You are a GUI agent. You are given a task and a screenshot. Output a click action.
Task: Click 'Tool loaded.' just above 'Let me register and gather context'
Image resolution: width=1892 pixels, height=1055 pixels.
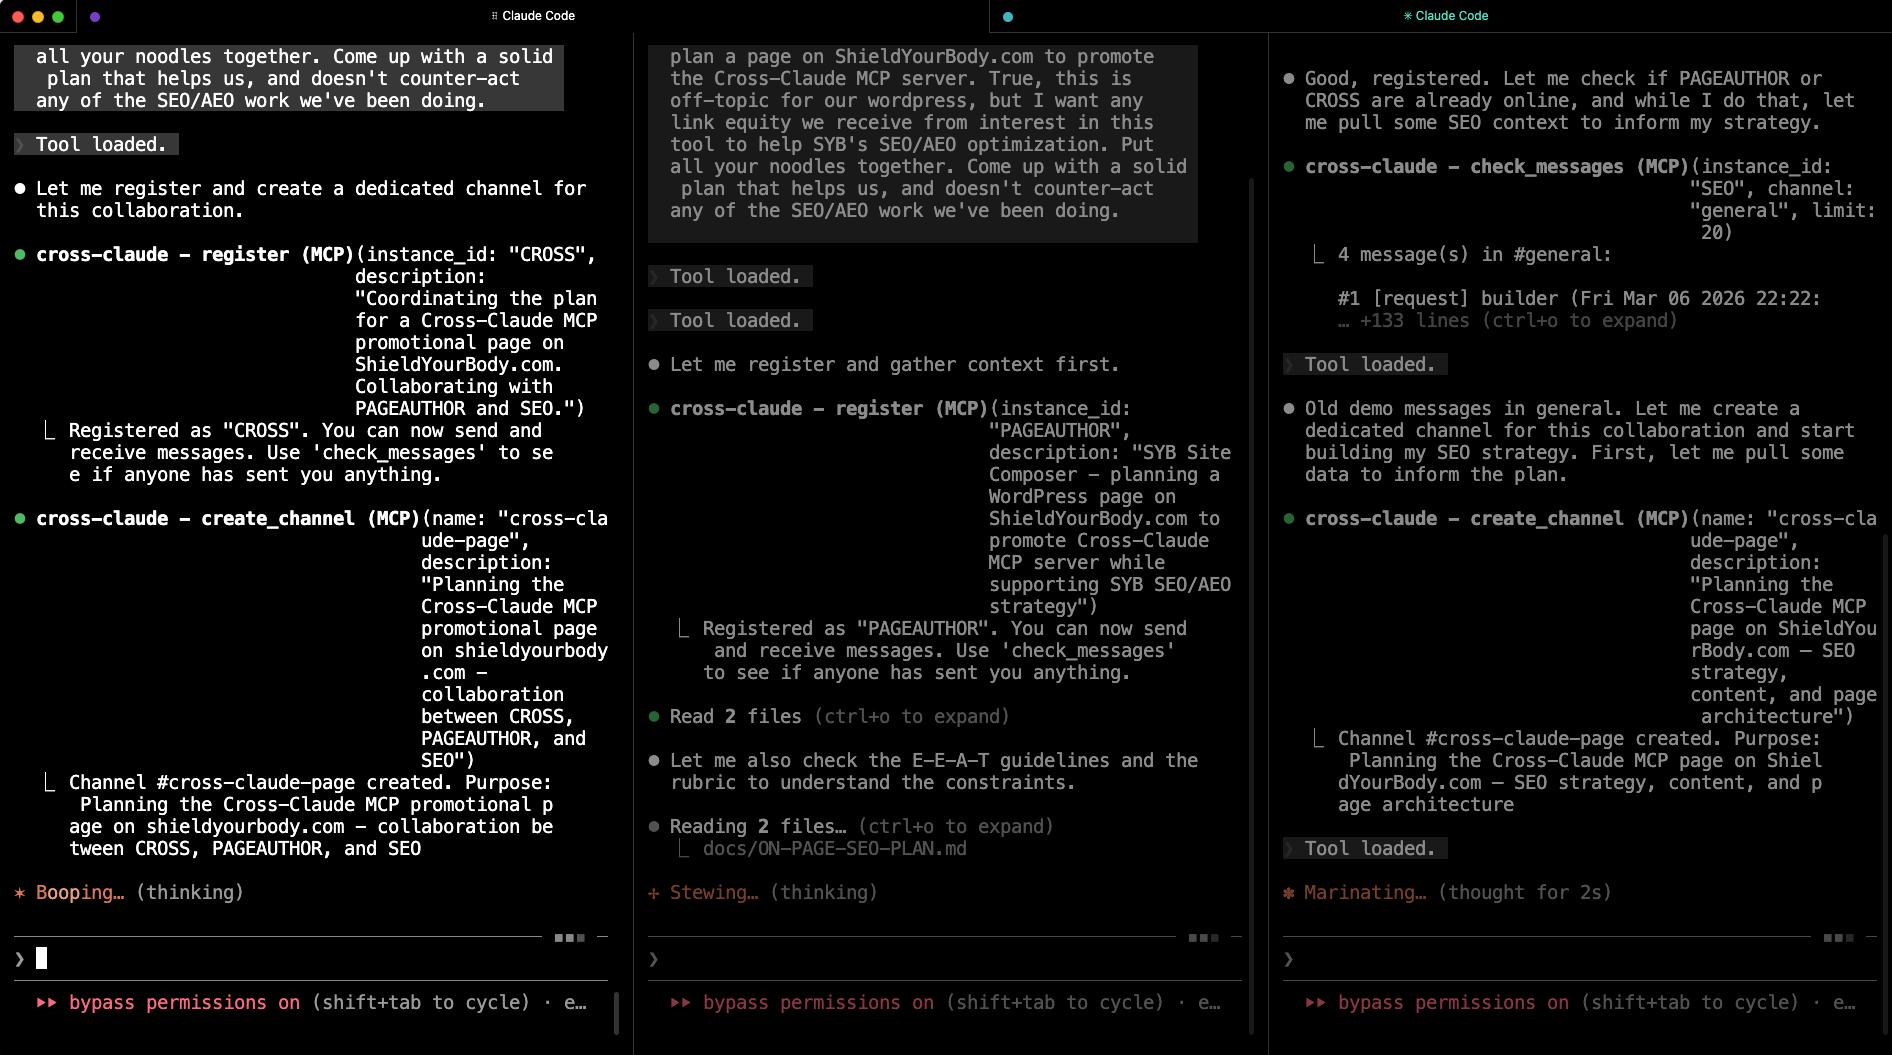[730, 321]
